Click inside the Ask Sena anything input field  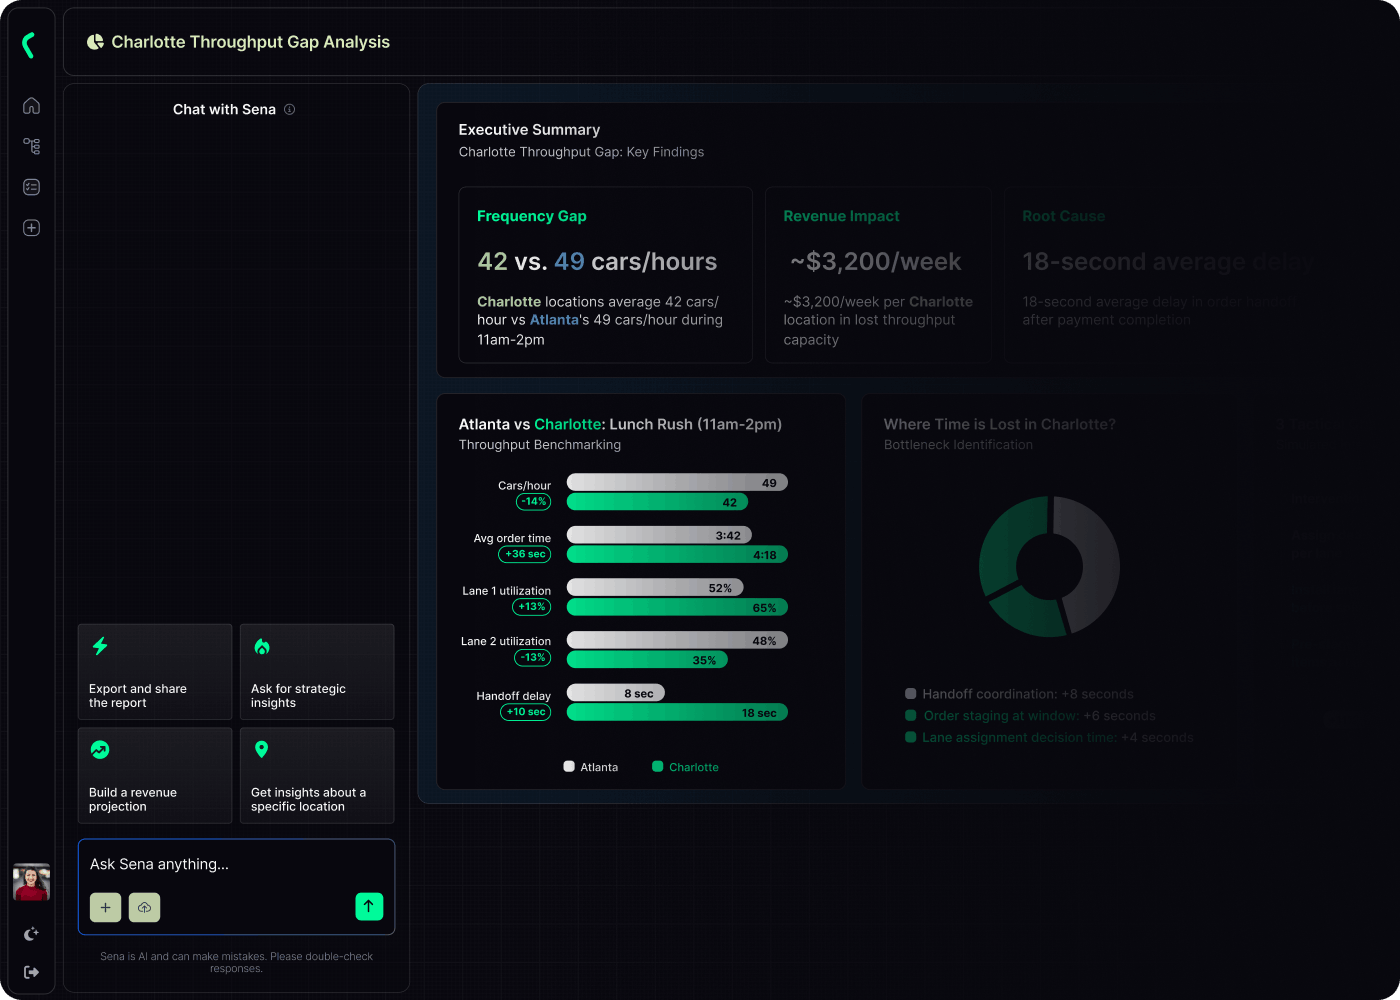point(236,864)
